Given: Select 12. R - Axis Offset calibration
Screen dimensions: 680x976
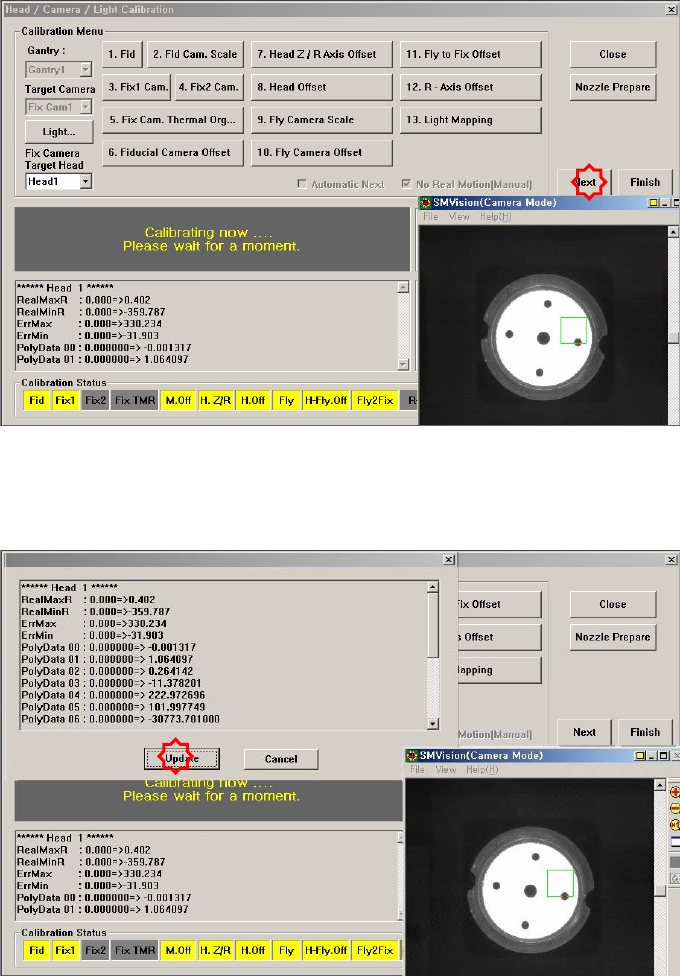Looking at the screenshot, I should [x=470, y=87].
